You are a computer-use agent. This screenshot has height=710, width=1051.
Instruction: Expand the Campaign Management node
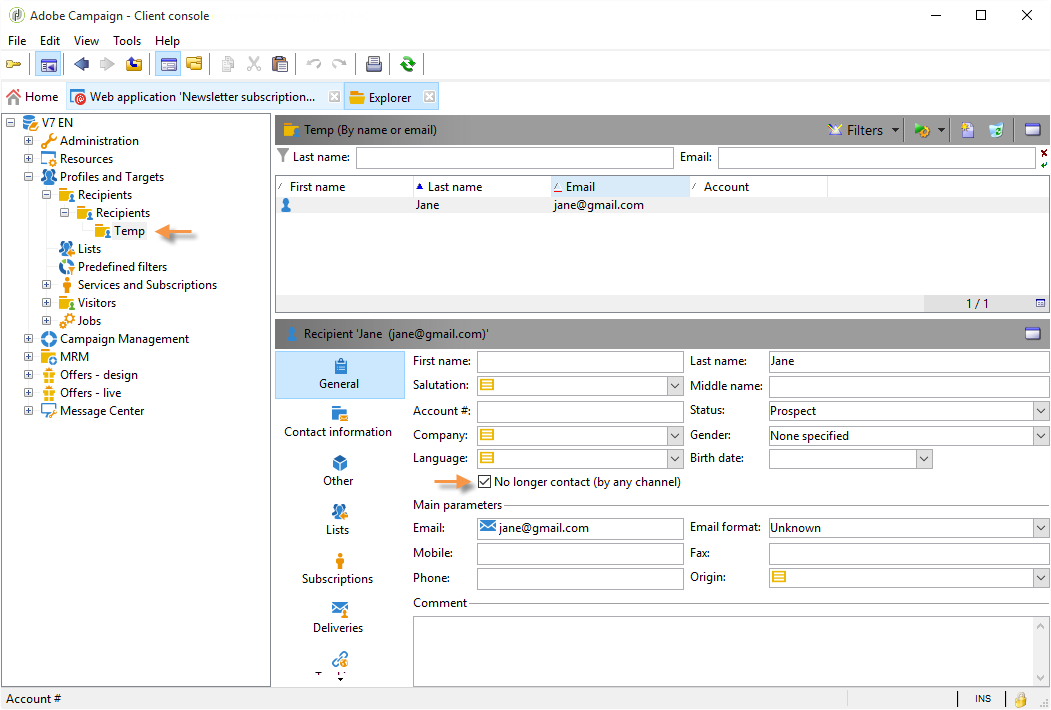[28, 339]
